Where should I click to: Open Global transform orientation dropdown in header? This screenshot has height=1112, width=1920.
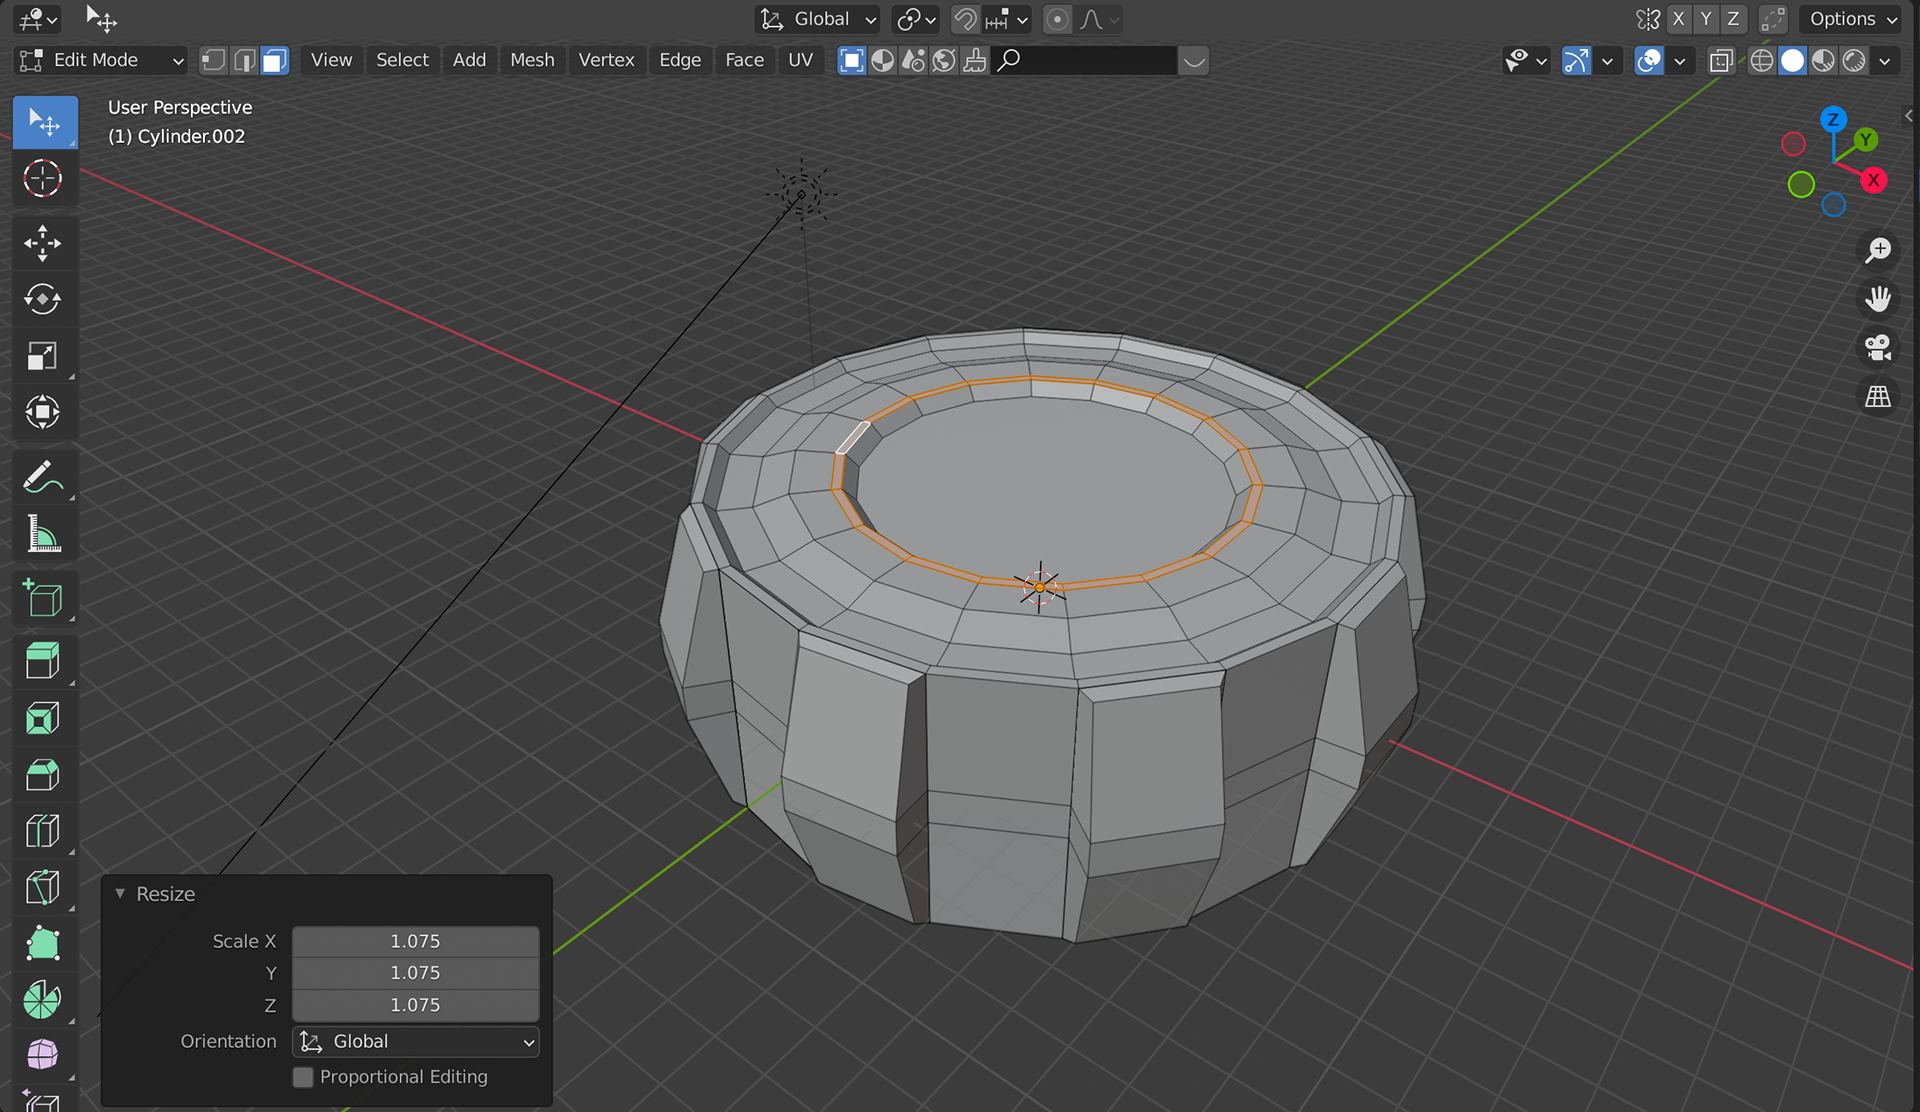click(x=817, y=19)
